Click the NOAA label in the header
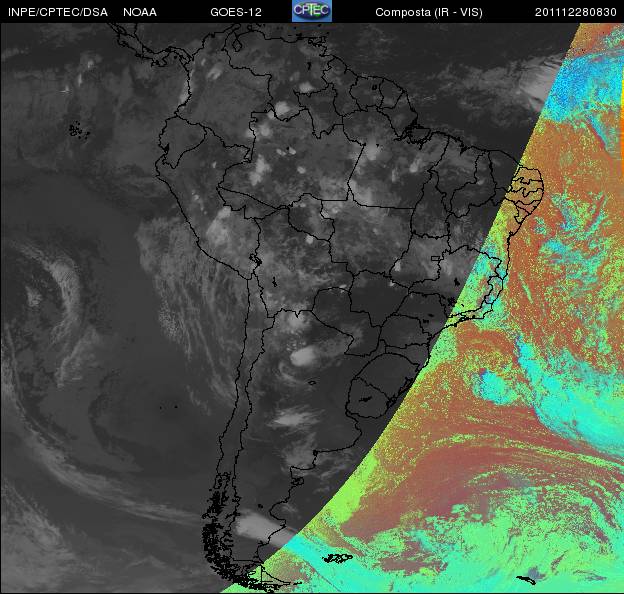The width and height of the screenshot is (624, 594). tap(140, 12)
